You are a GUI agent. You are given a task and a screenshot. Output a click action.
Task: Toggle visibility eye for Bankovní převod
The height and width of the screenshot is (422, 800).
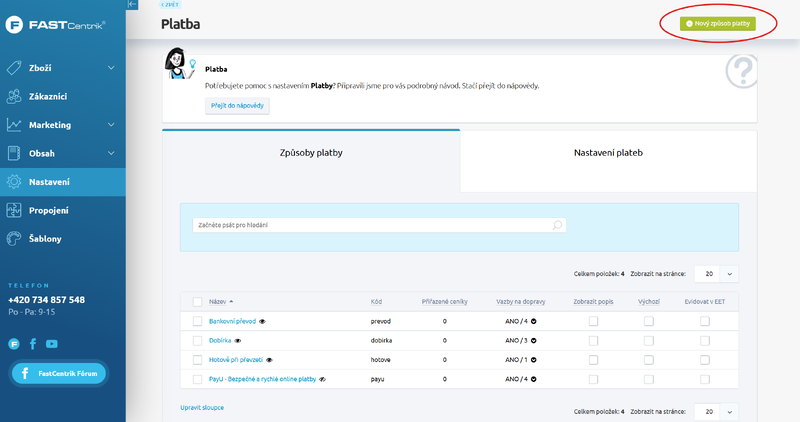point(262,321)
